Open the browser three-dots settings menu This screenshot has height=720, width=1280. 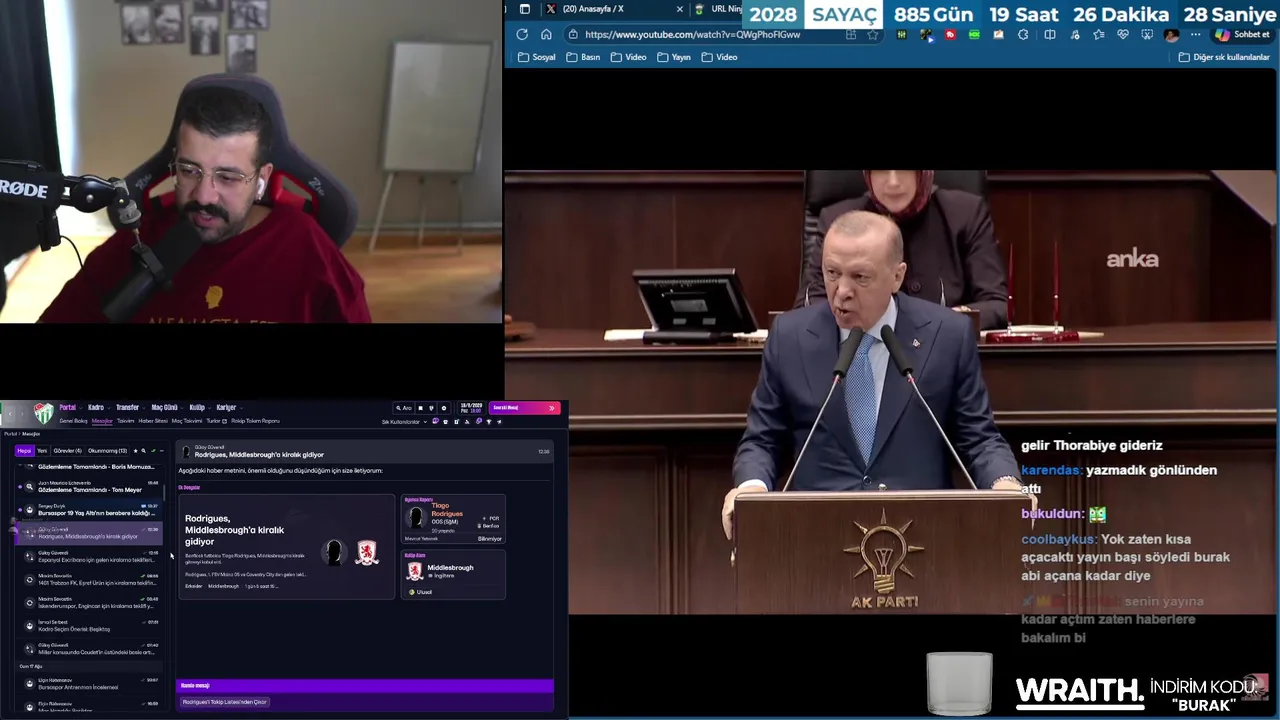pyautogui.click(x=1195, y=34)
